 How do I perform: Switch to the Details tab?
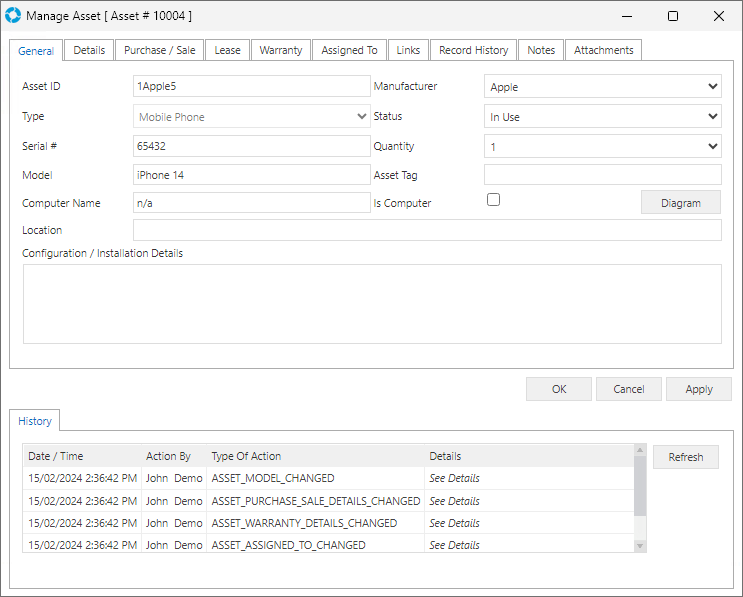click(x=89, y=50)
